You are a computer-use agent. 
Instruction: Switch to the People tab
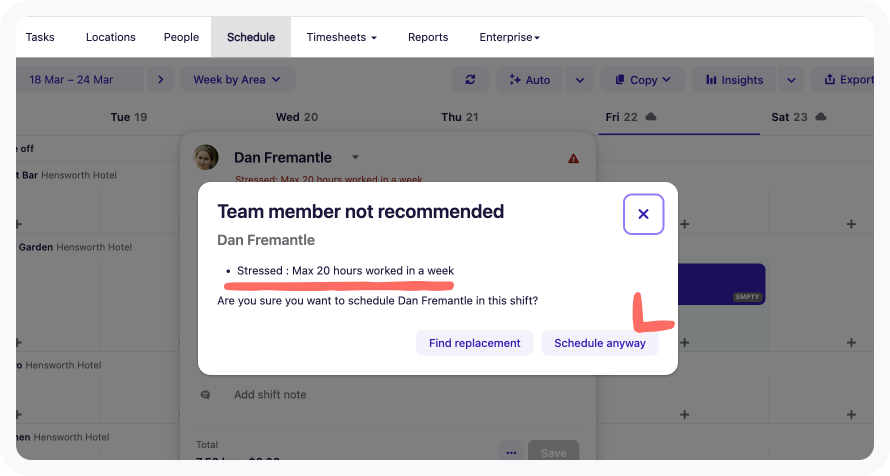coord(181,37)
